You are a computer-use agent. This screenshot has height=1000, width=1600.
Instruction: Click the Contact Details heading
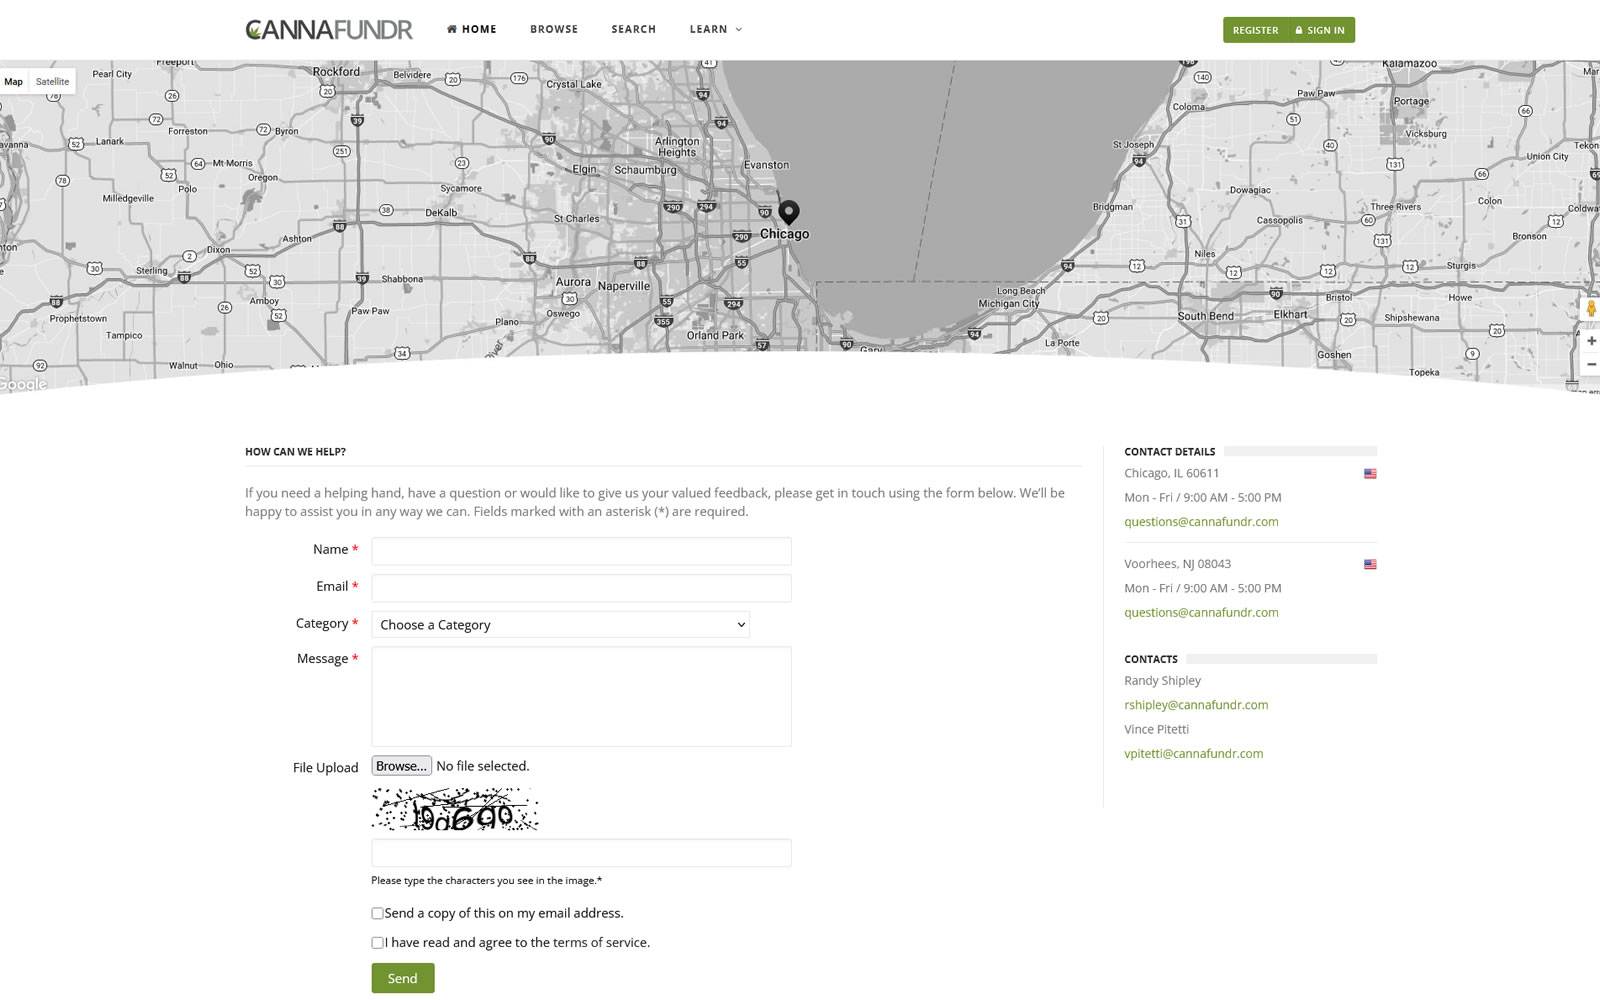pyautogui.click(x=1169, y=452)
